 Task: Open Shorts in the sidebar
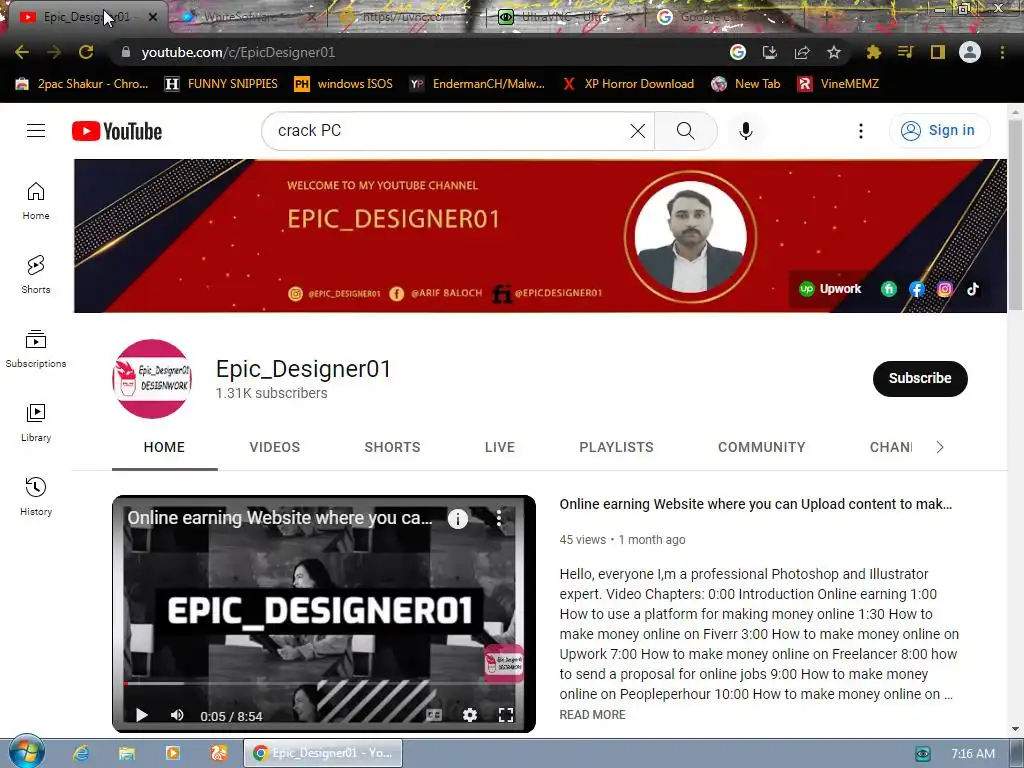pos(36,274)
